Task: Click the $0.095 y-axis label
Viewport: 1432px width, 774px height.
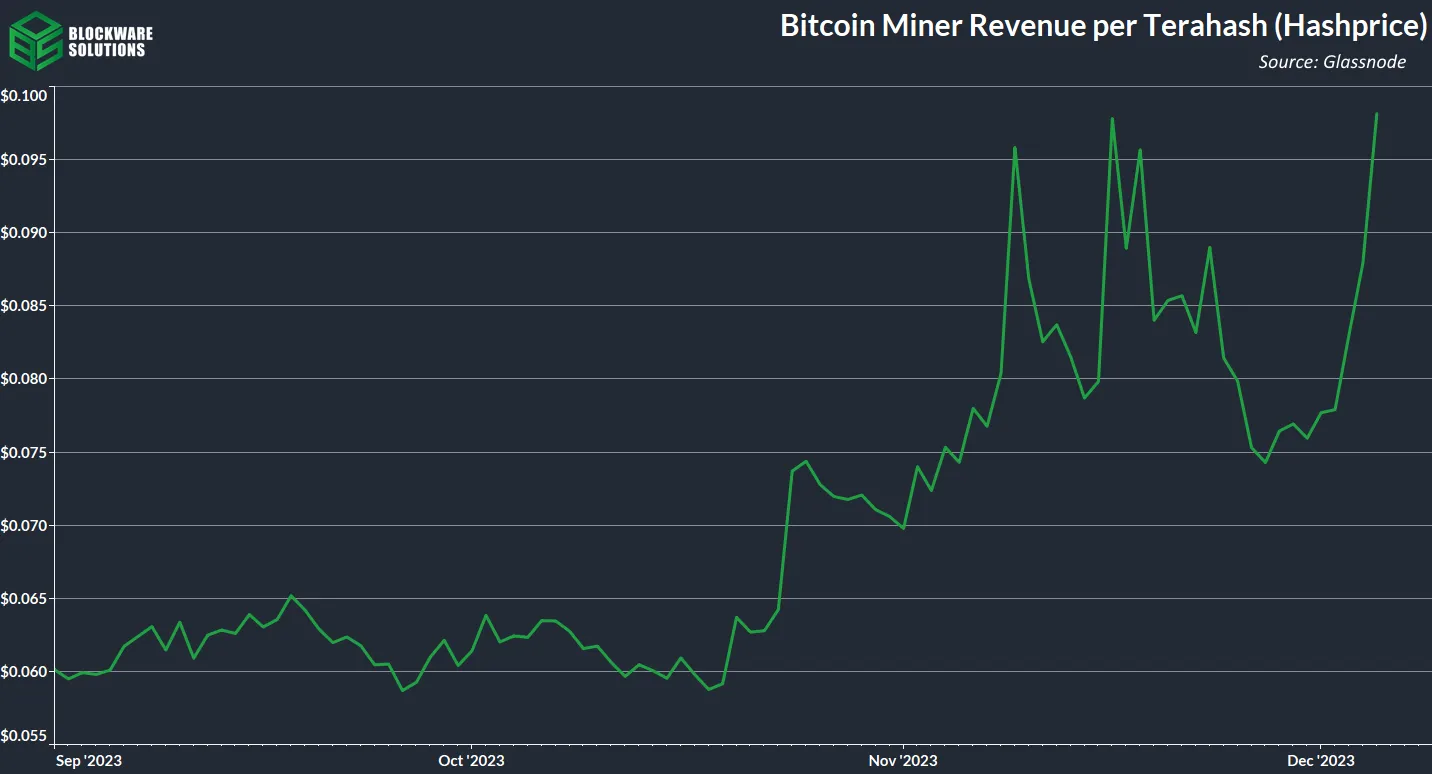Action: (23, 160)
